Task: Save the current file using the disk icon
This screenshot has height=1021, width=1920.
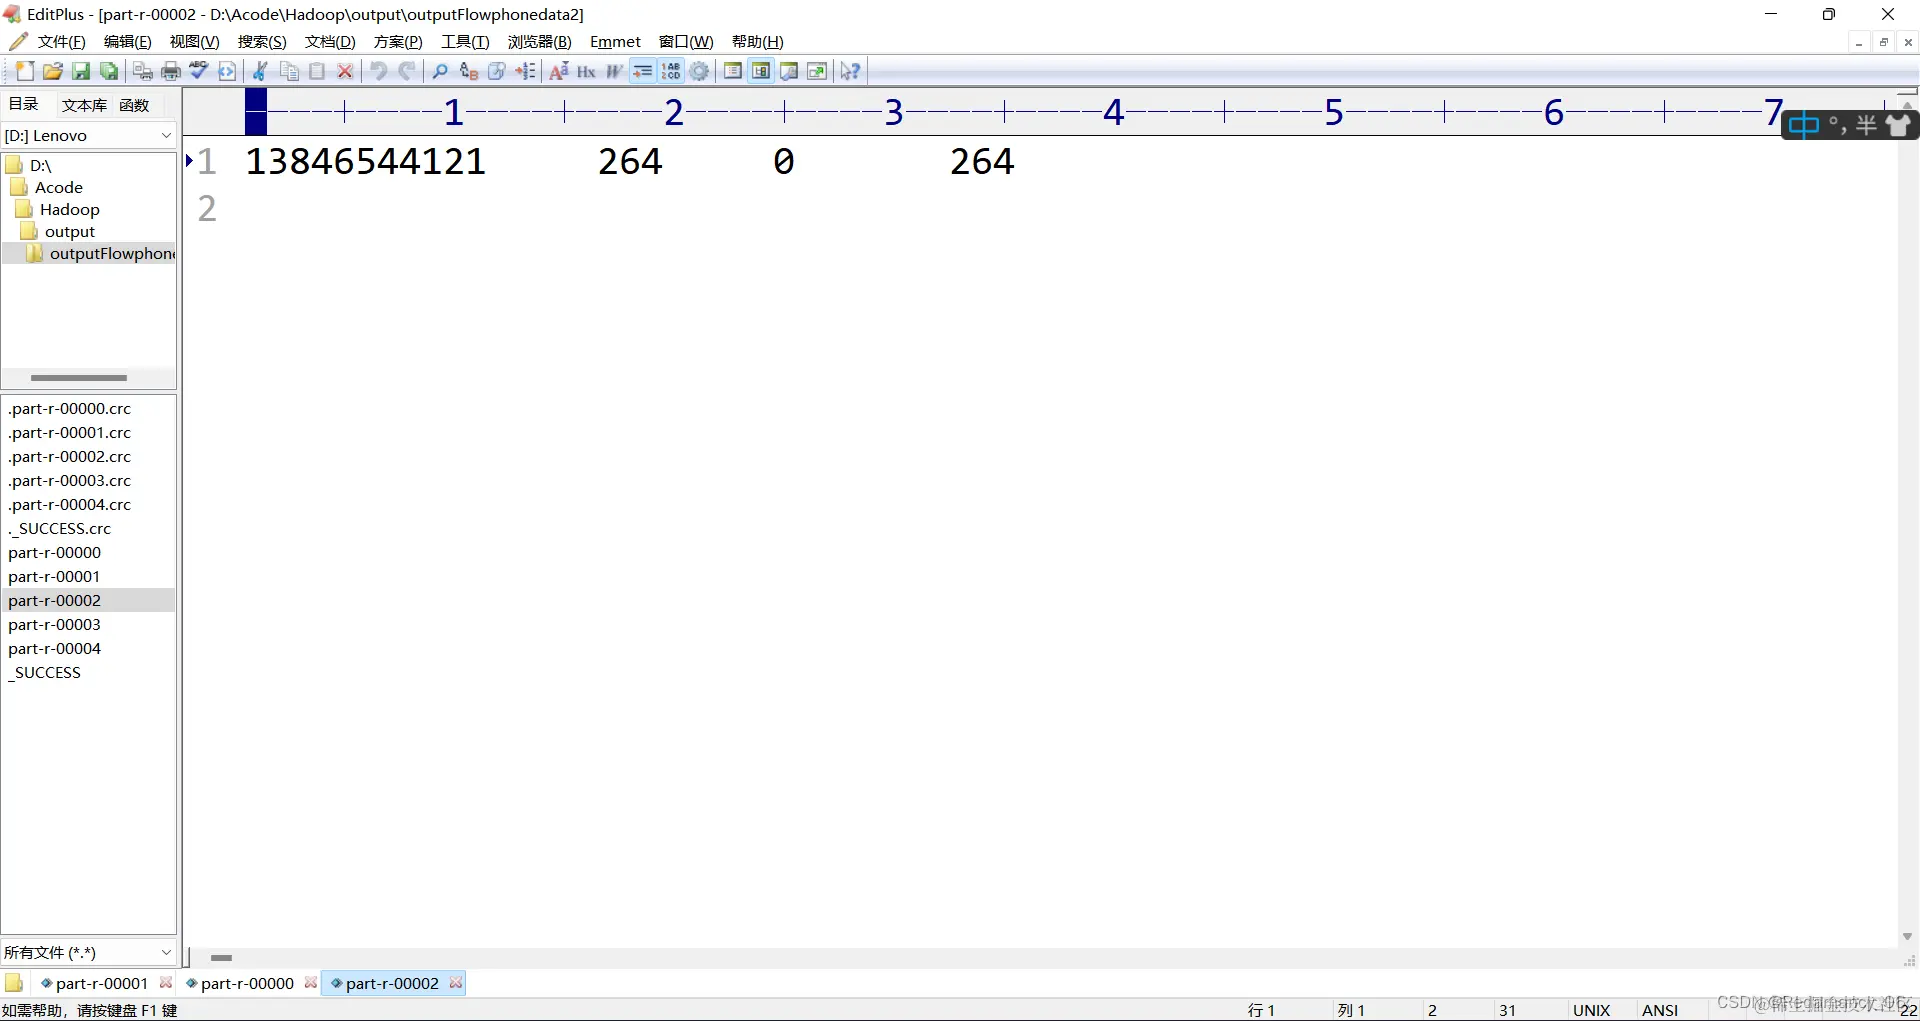Action: (x=81, y=71)
